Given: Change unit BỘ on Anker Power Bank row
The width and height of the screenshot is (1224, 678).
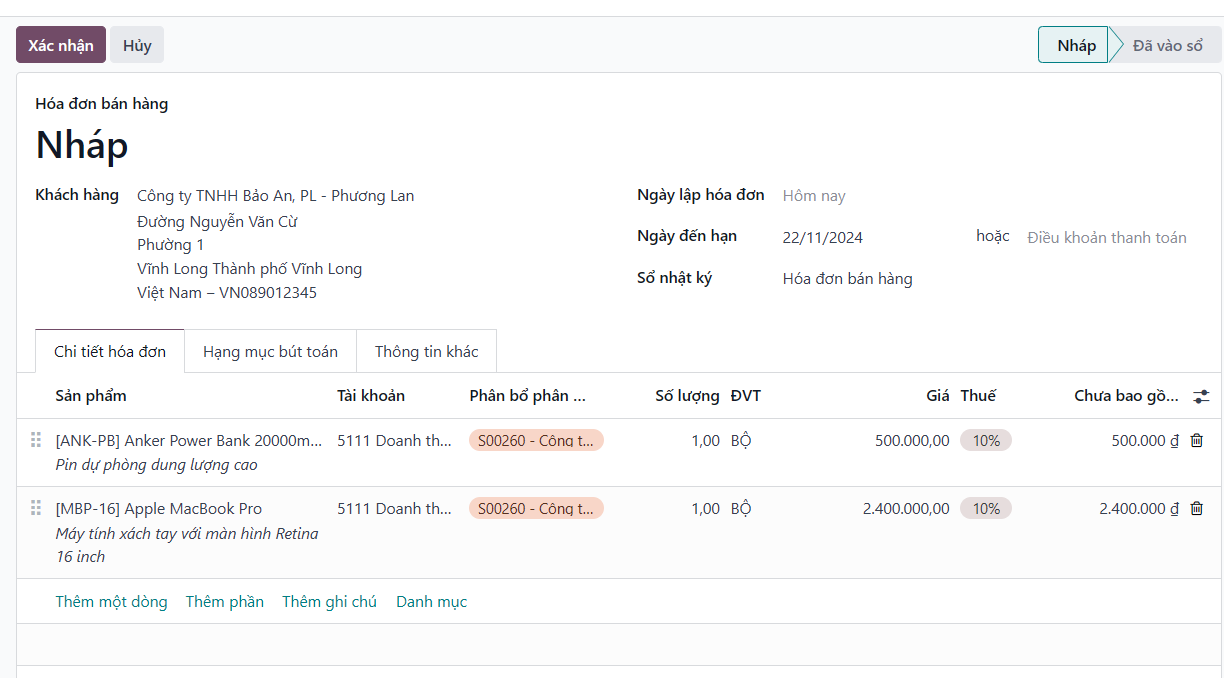Looking at the screenshot, I should pyautogui.click(x=741, y=440).
